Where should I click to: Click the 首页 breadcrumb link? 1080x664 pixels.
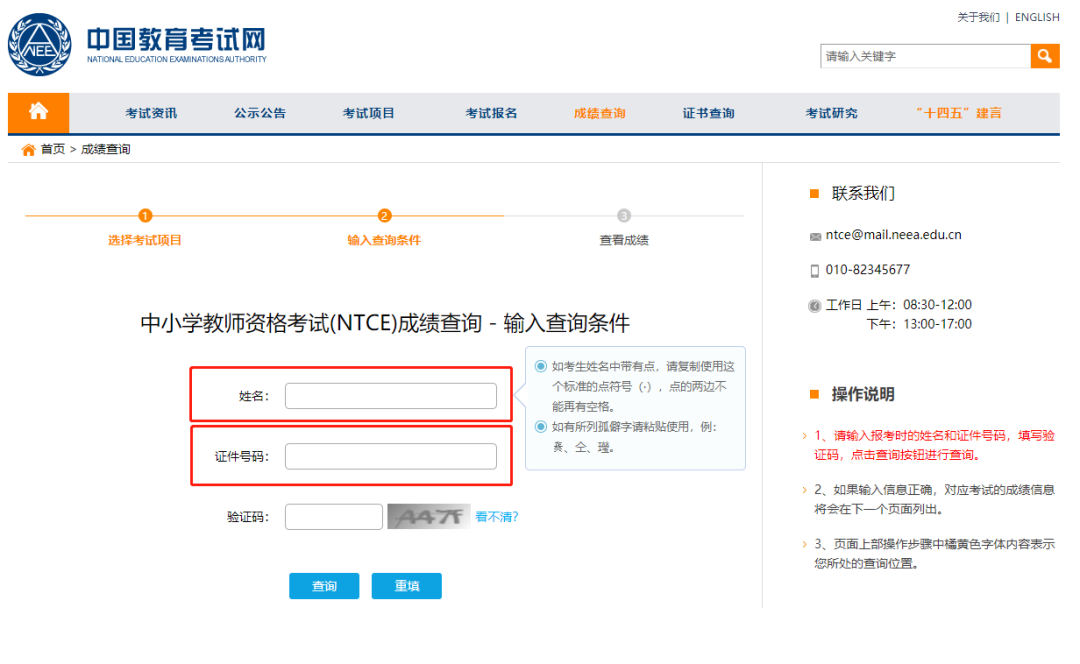coord(53,149)
